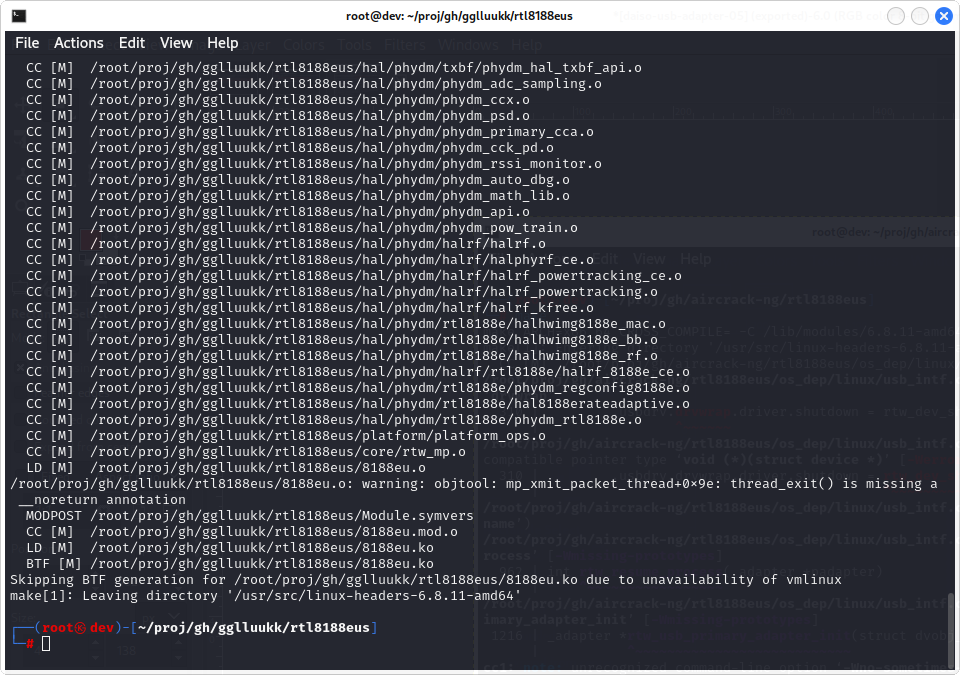Click the make[1] Leaving directory line
Screen dimensions: 960x675
point(265,595)
